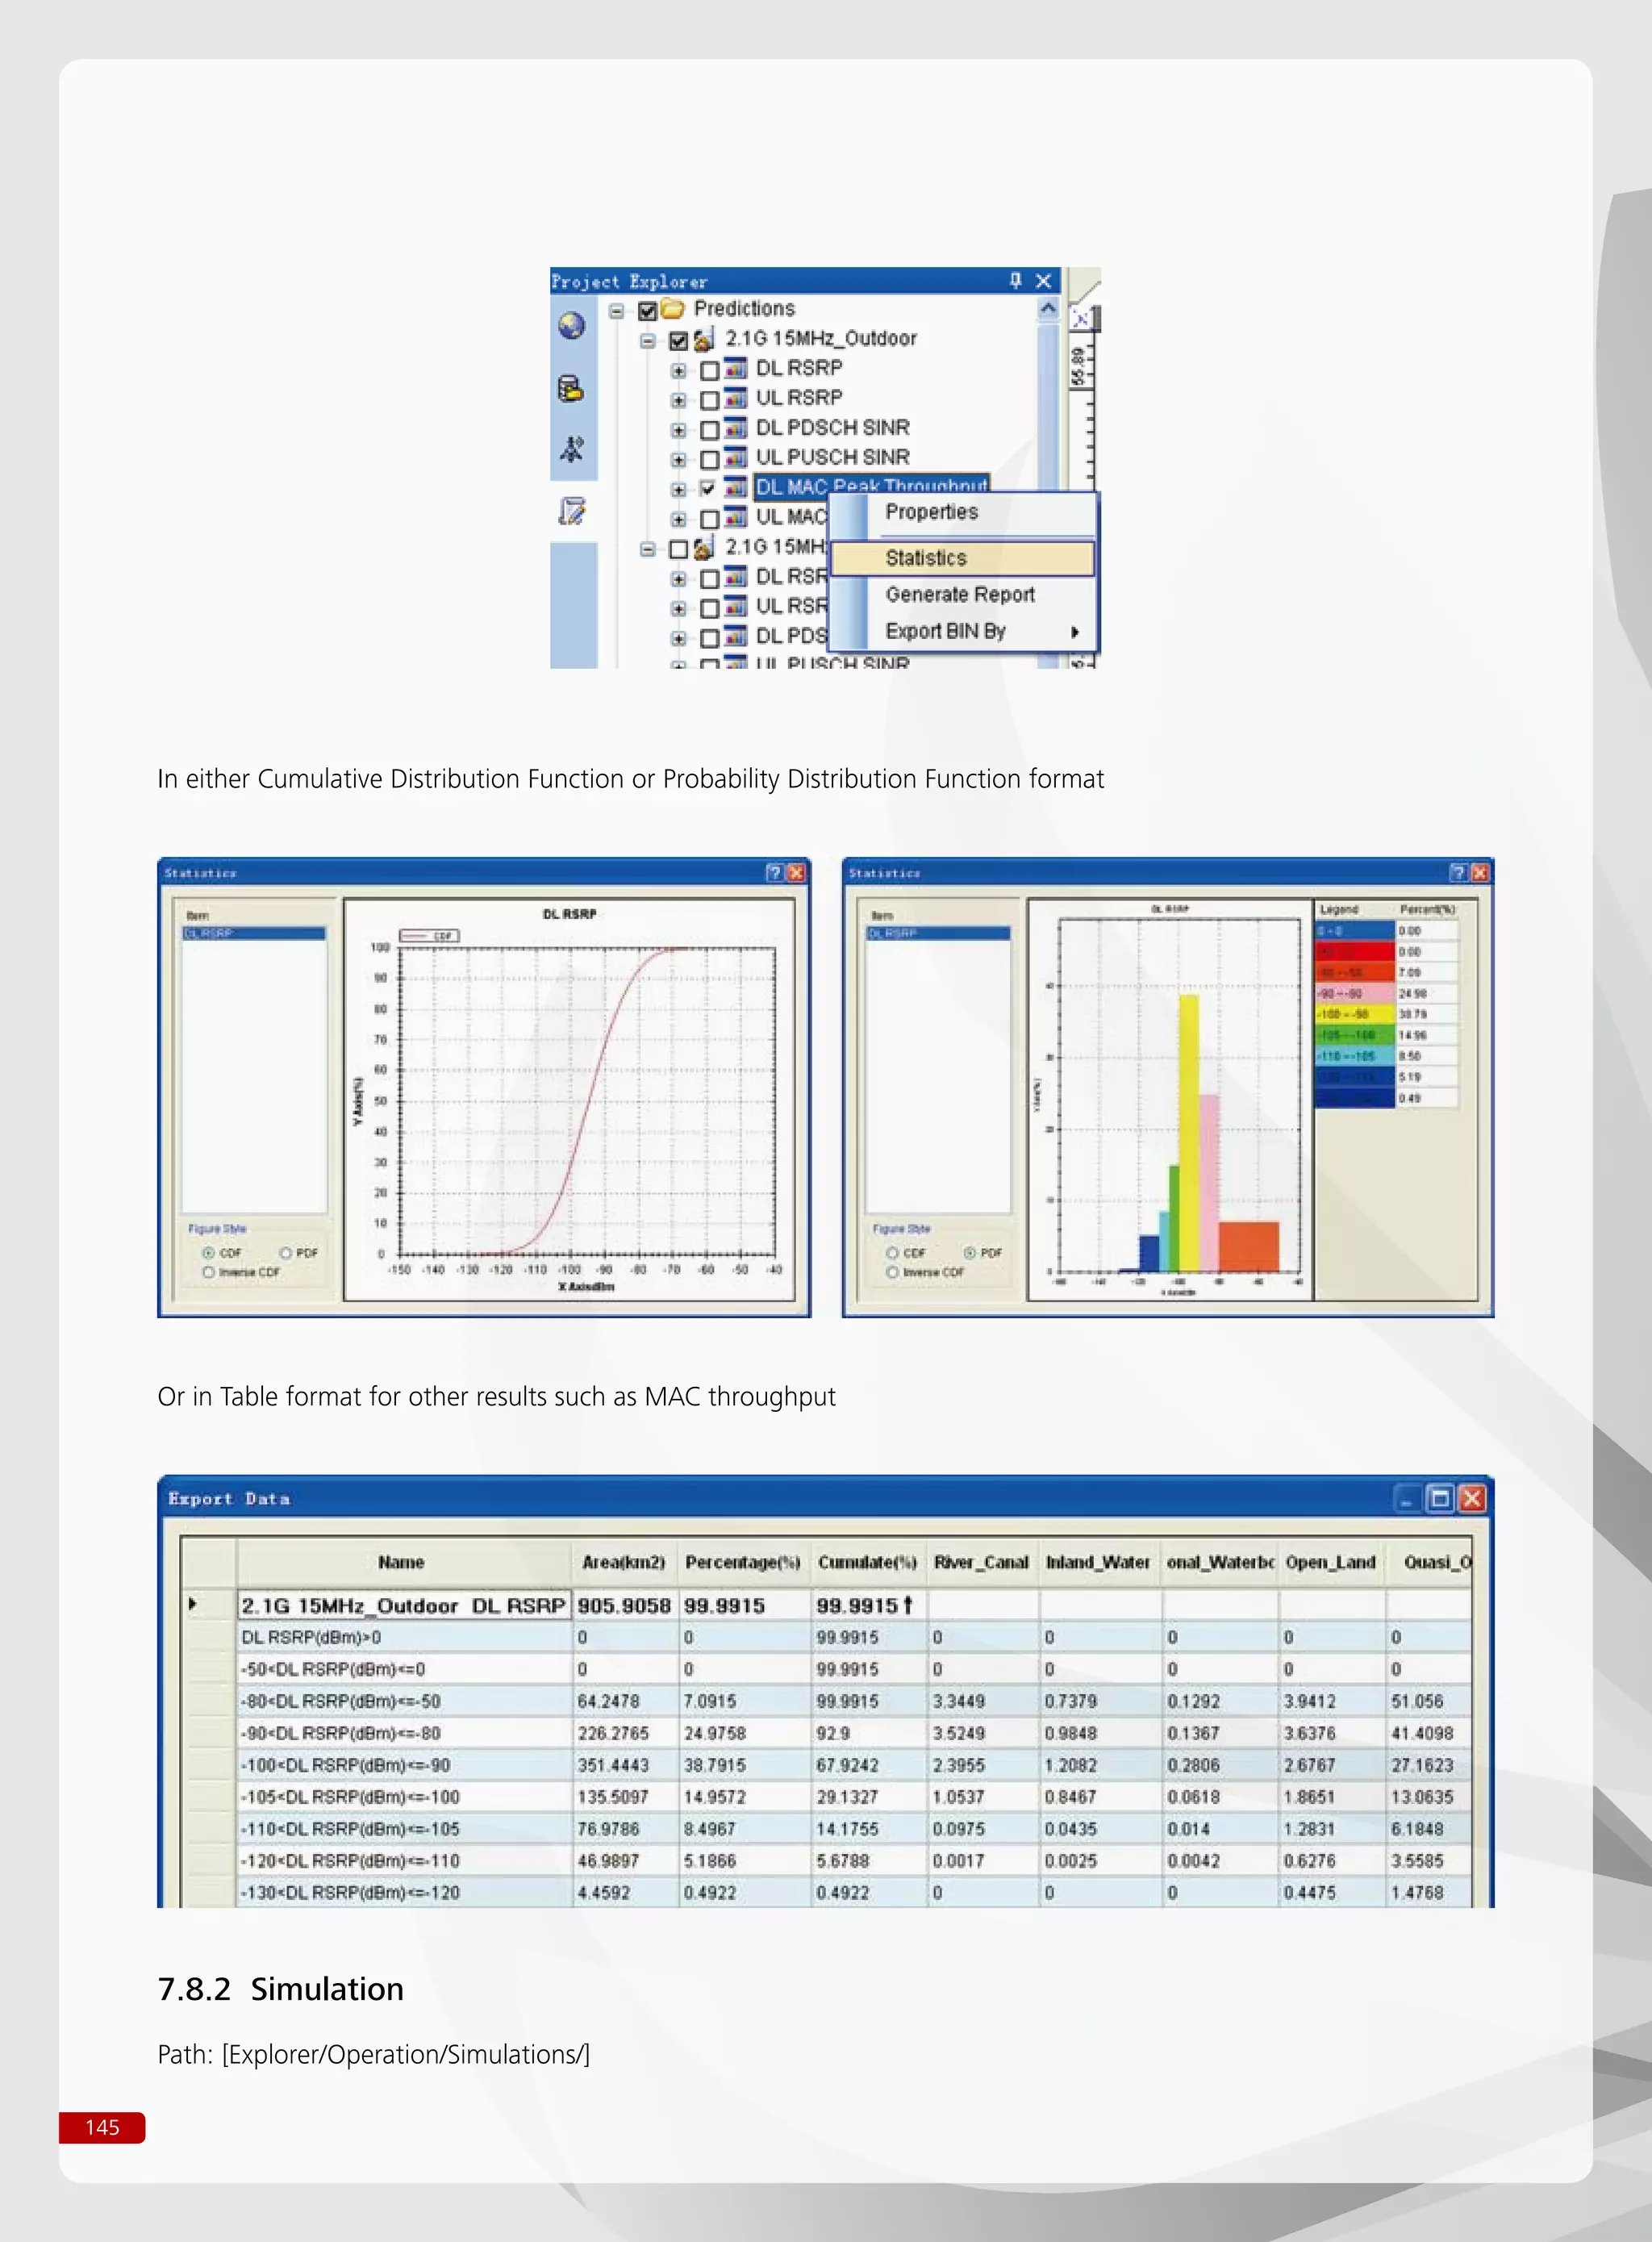Toggle the Predictions folder checkbox

(x=647, y=310)
